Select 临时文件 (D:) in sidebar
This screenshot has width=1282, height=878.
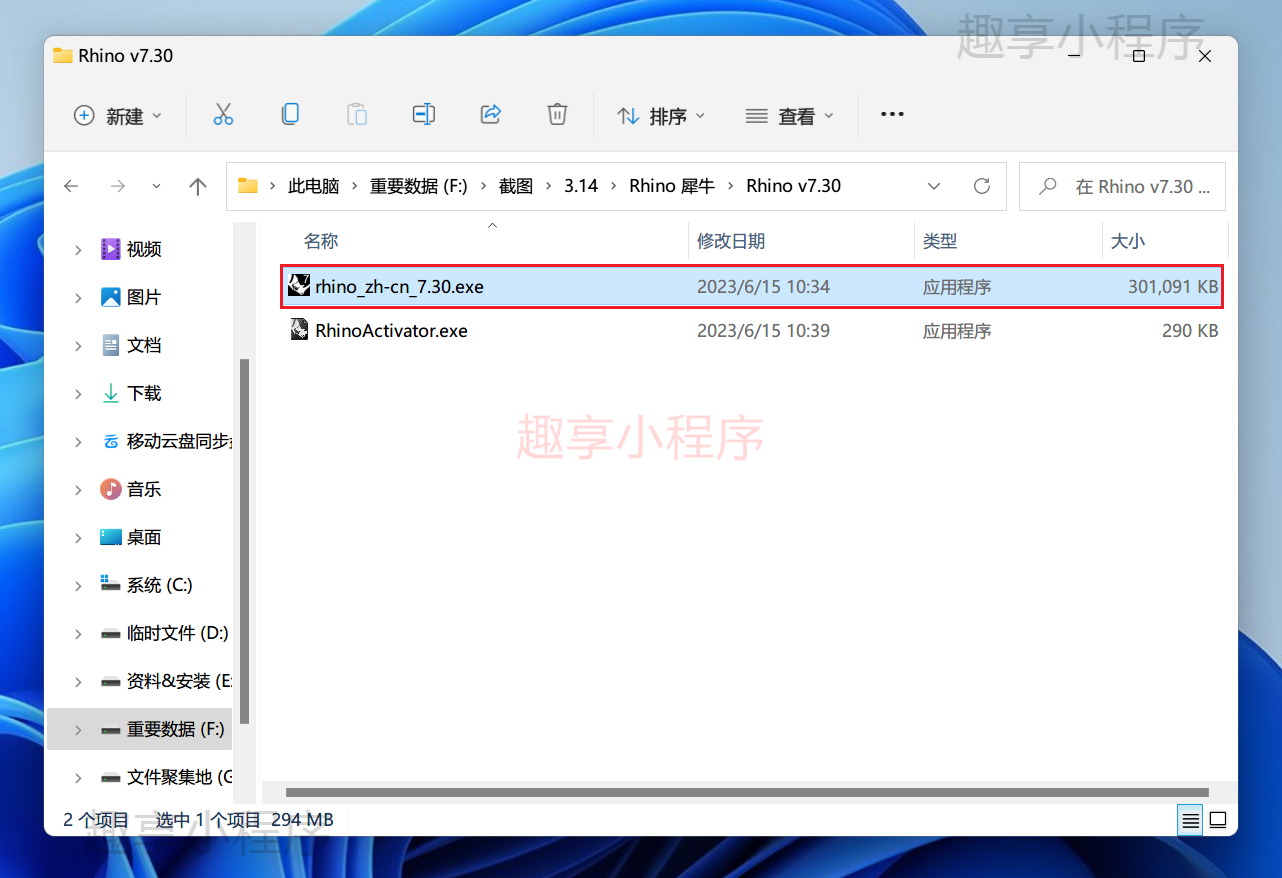click(178, 633)
